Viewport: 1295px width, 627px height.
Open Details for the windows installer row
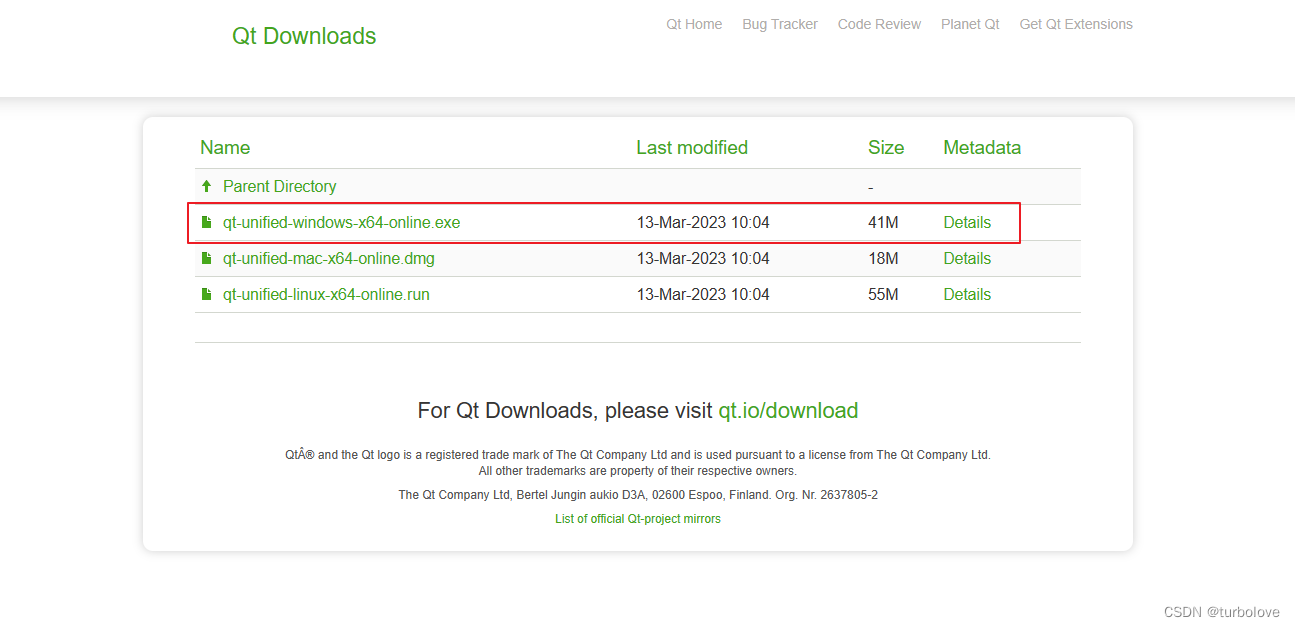967,222
